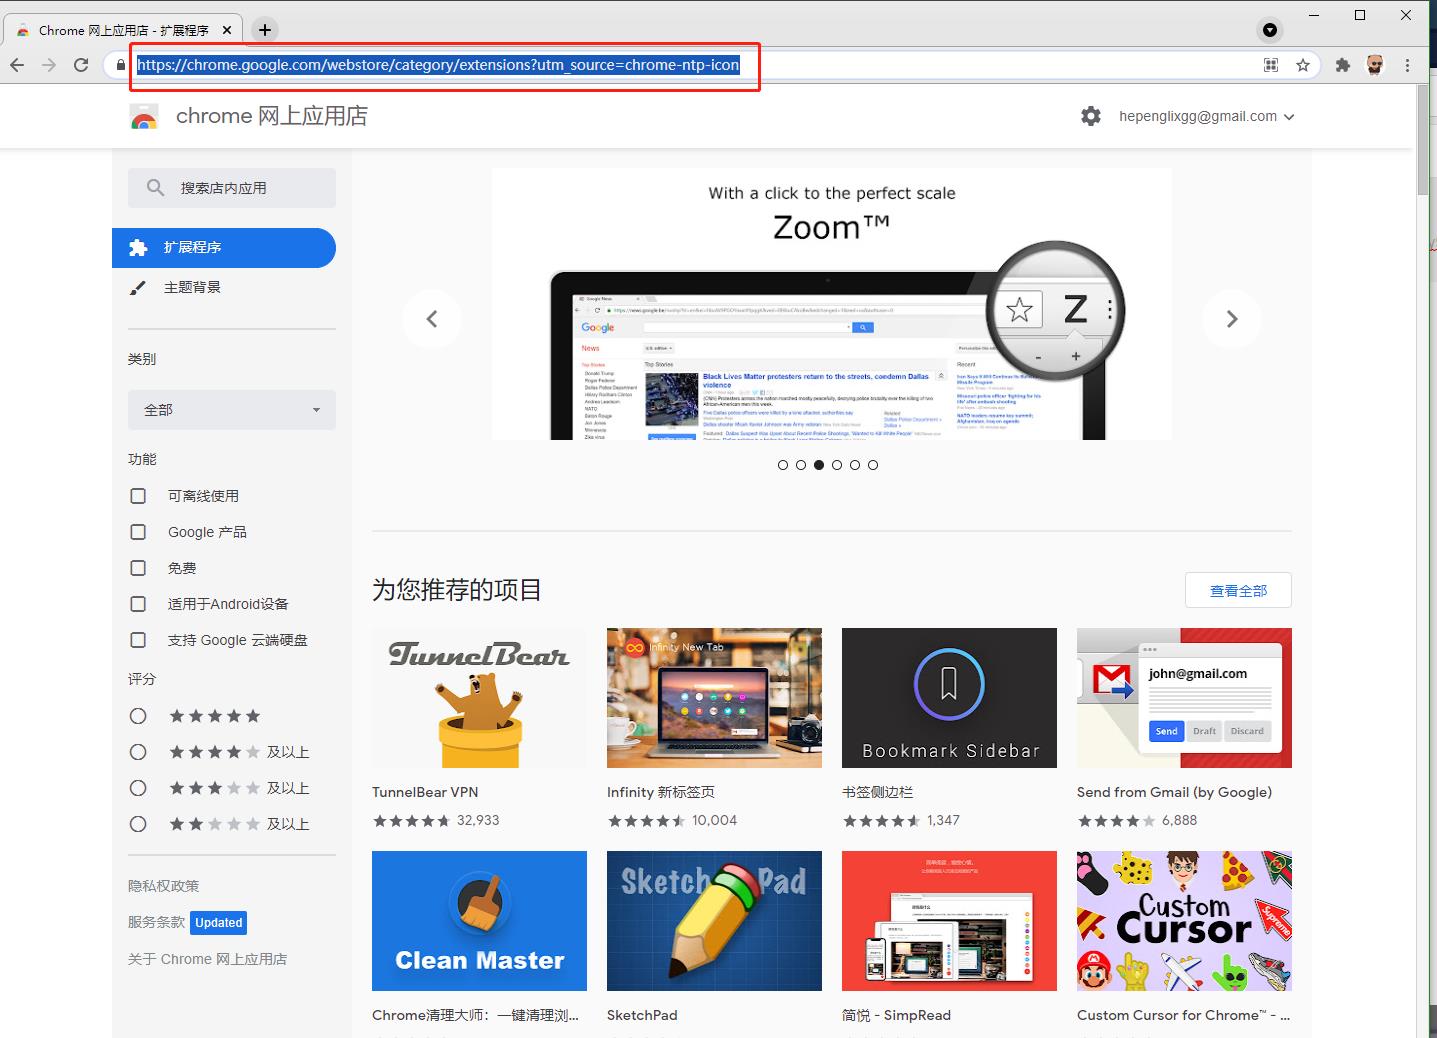Select two stars 及以上 radio
1437x1038 pixels.
(138, 824)
